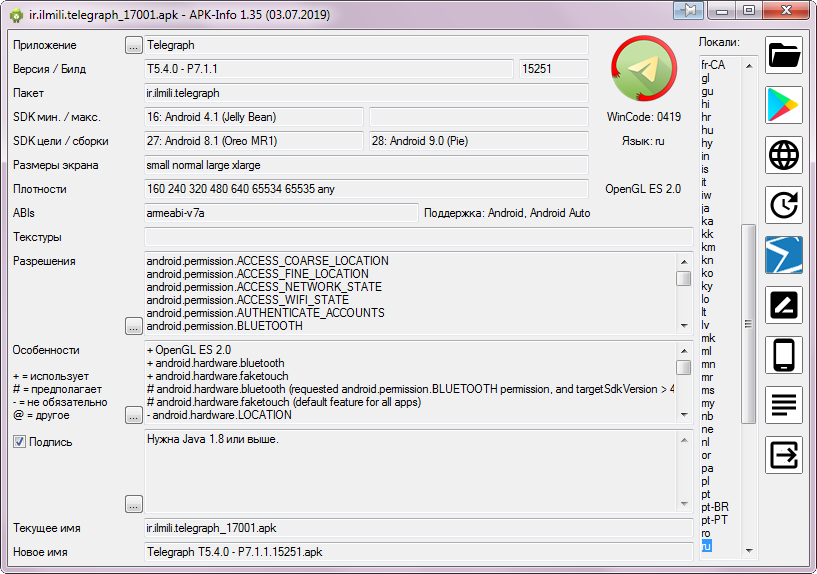Open the Google Play store icon button
Screen dimensions: 817x574
(784, 105)
